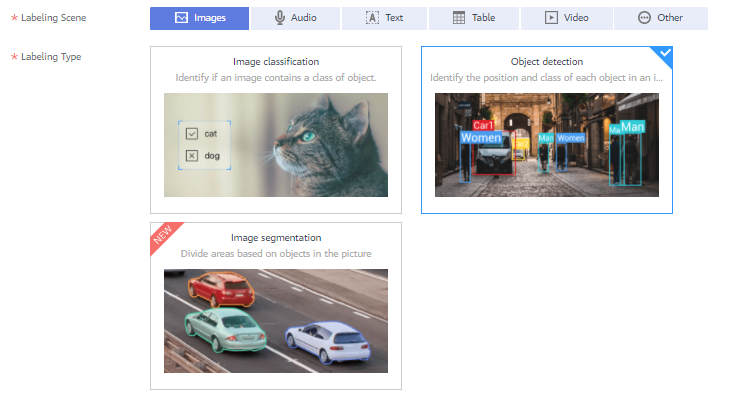The image size is (735, 393).
Task: Click the microphone icon in Audio tab
Action: 280,18
